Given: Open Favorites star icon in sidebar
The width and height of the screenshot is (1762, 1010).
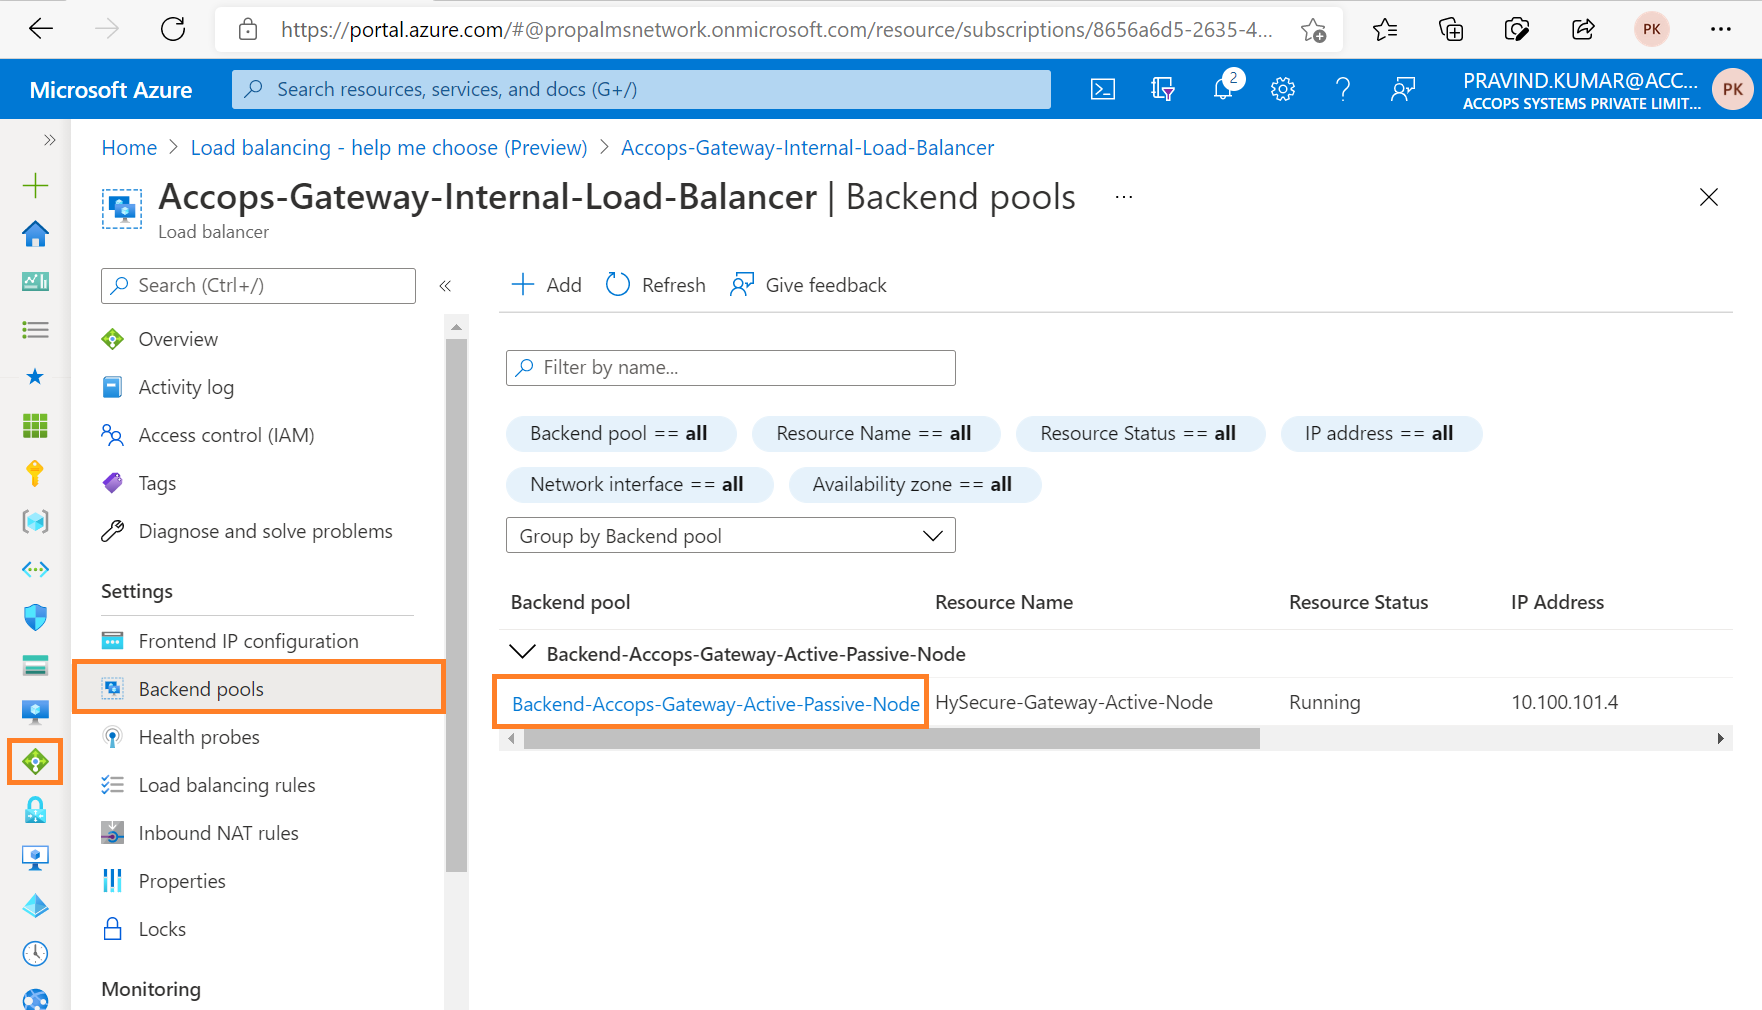Looking at the screenshot, I should 35,377.
